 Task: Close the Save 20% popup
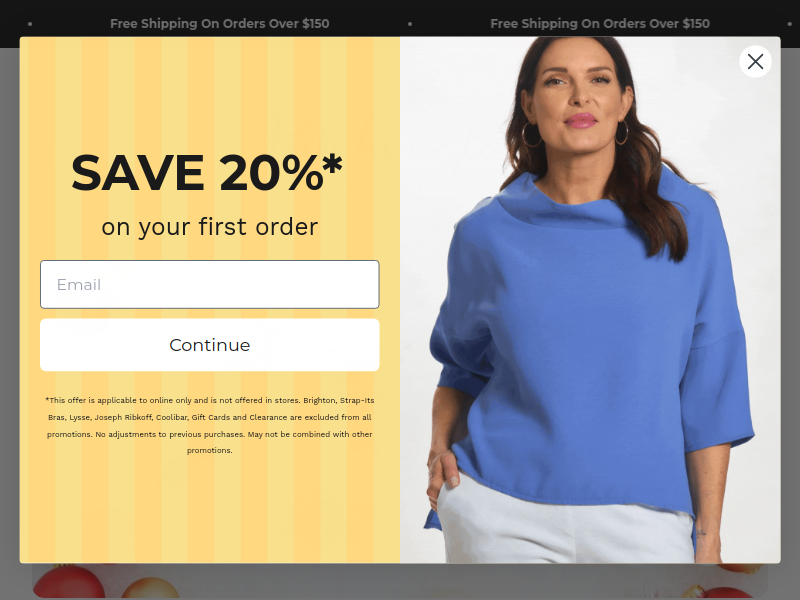click(x=755, y=61)
